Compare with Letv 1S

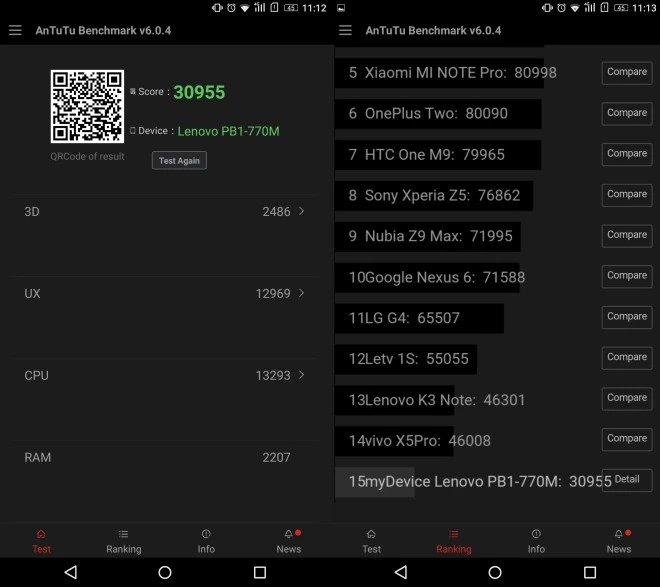tap(627, 358)
